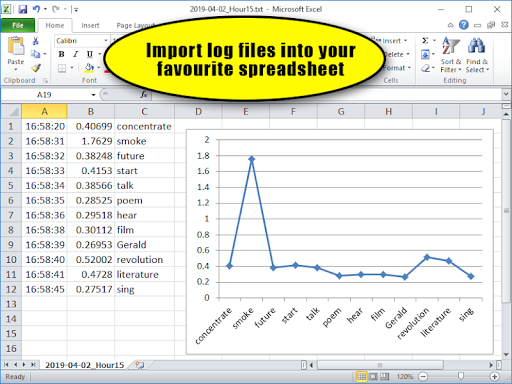Click the zoom in plus button
Image resolution: width=512 pixels, height=384 pixels.
(495, 377)
